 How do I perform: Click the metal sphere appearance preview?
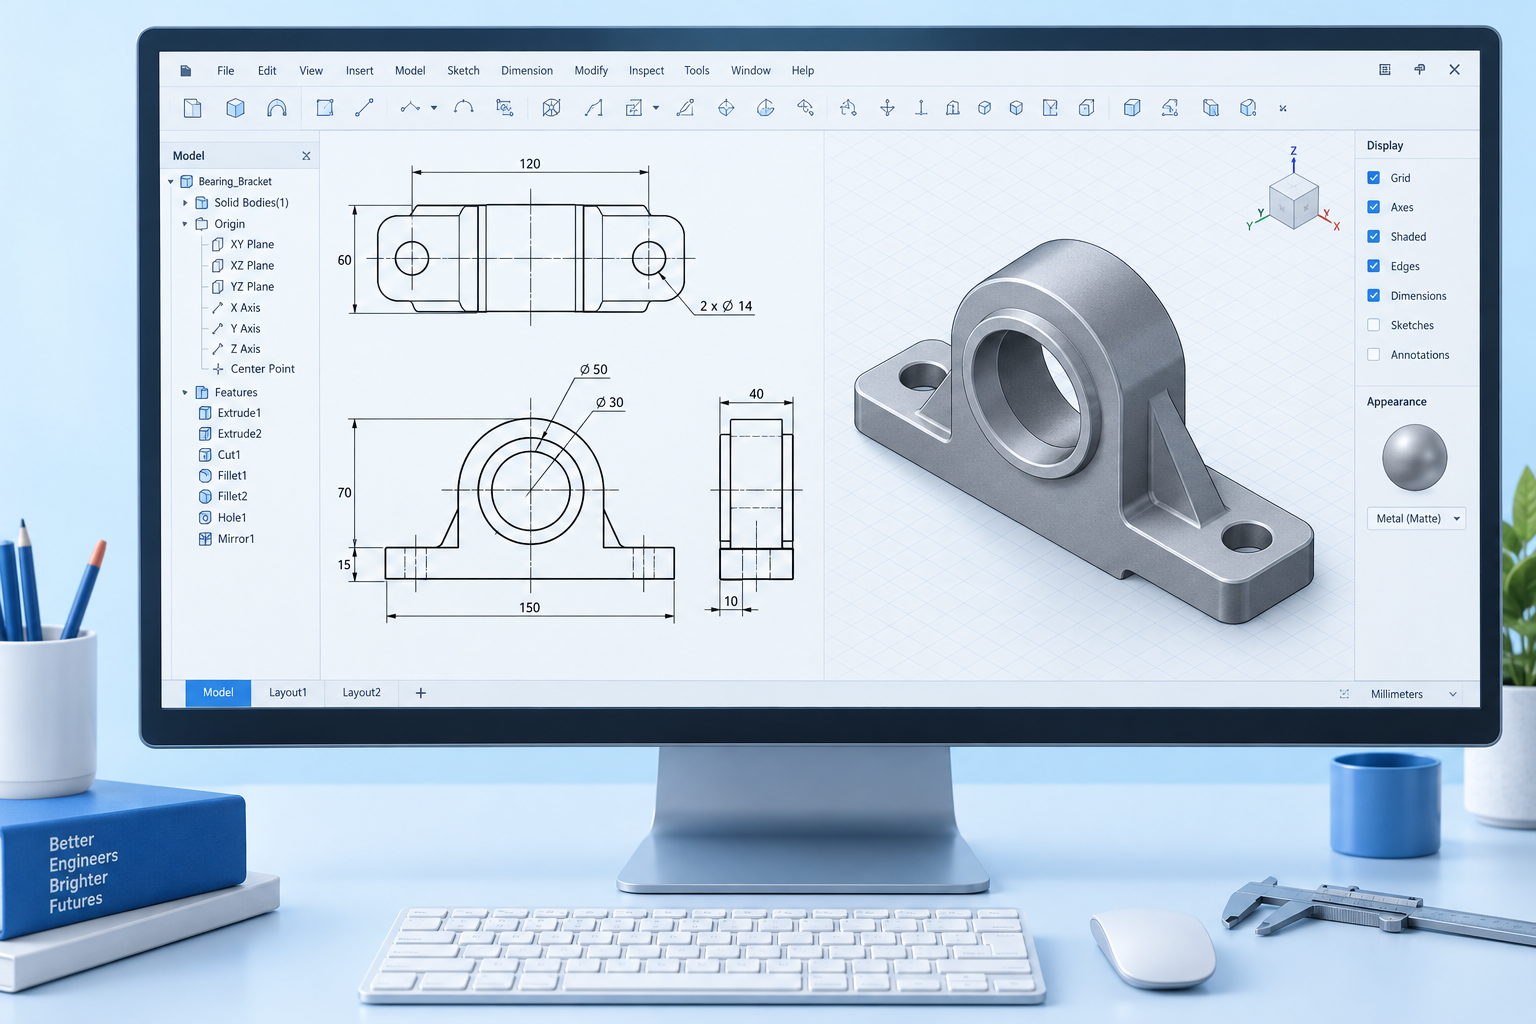tap(1414, 458)
